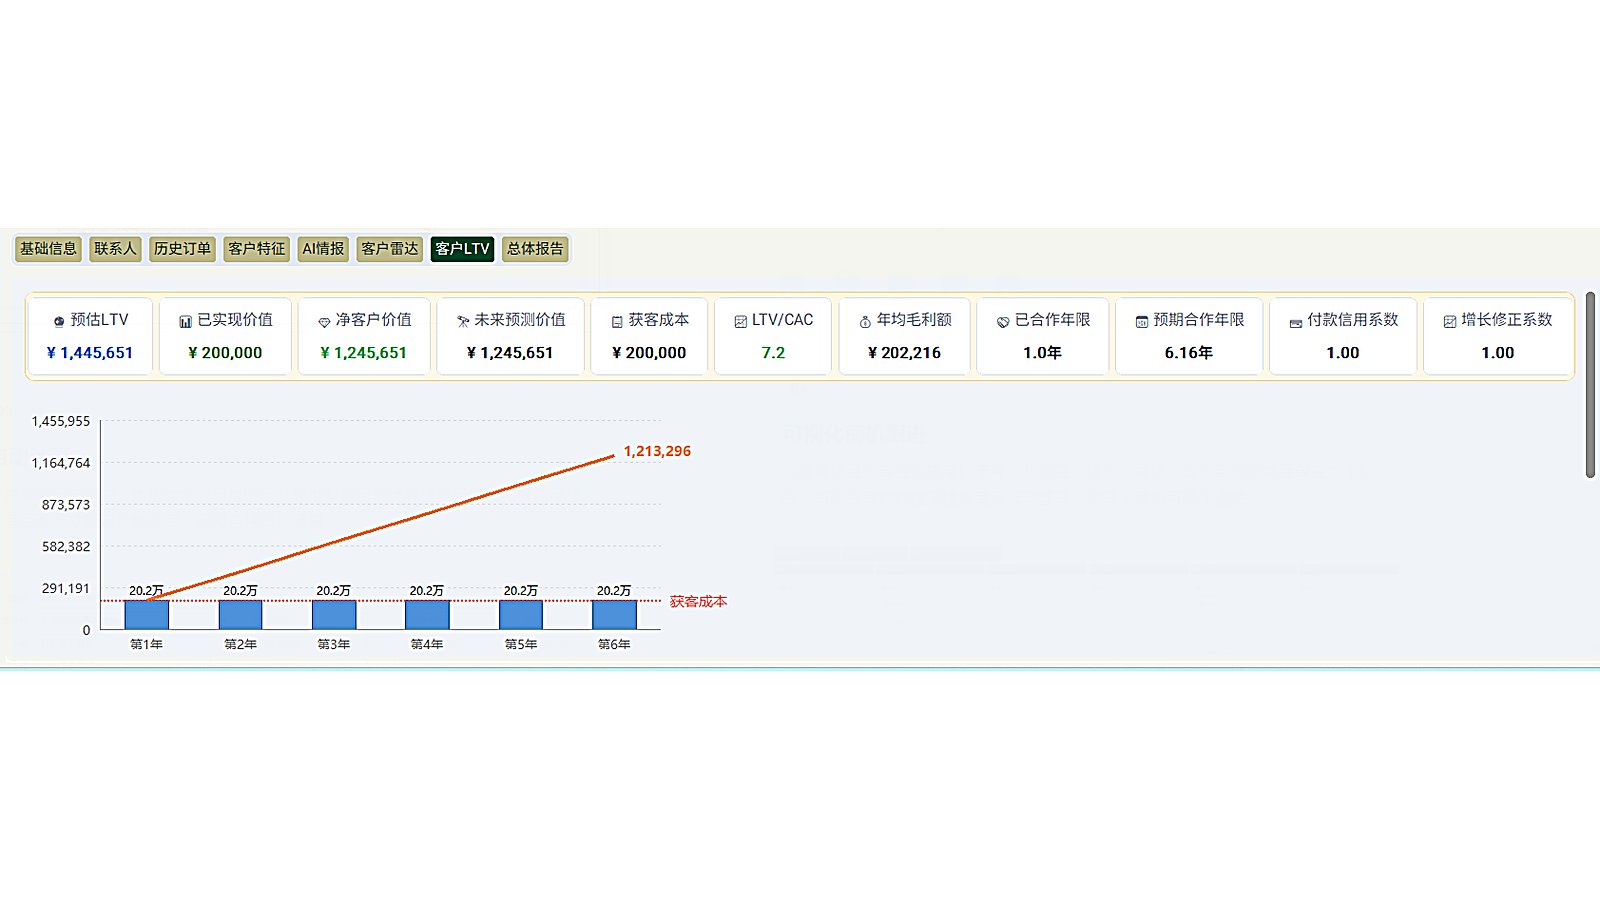This screenshot has width=1600, height=900.
Task: Click the 已实现价值 chart icon
Action: click(x=185, y=321)
